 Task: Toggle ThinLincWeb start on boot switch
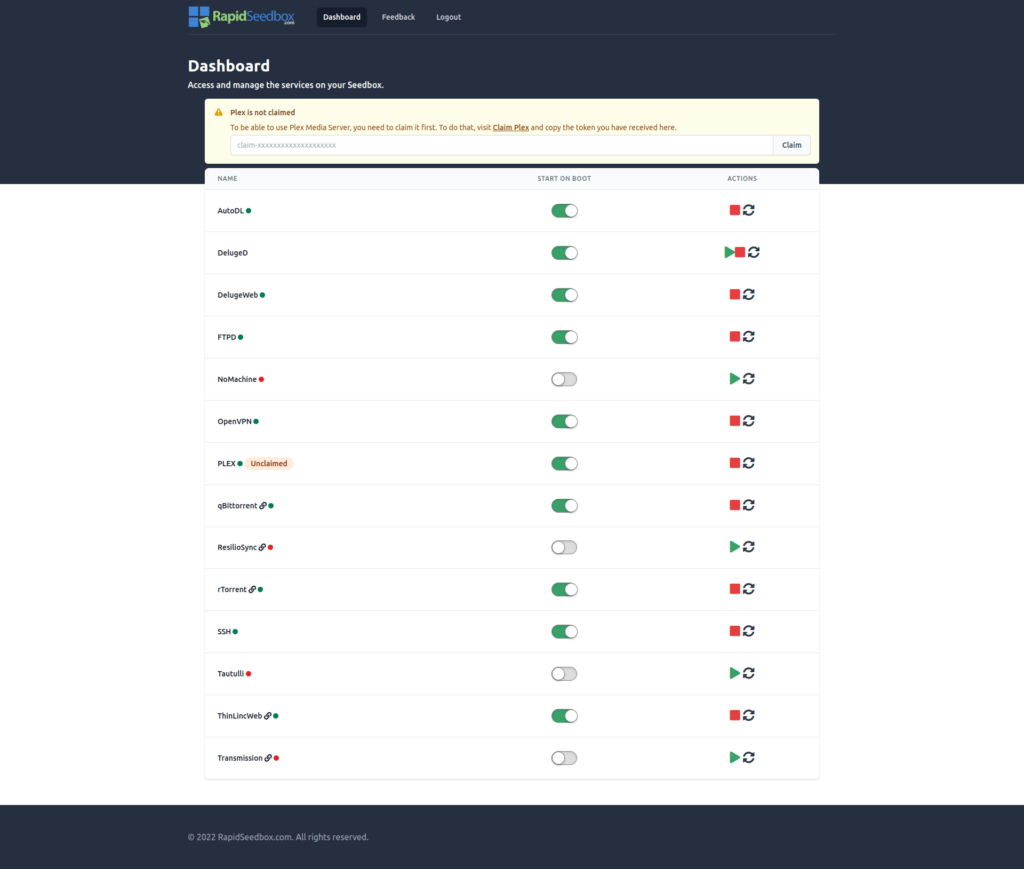click(x=564, y=716)
